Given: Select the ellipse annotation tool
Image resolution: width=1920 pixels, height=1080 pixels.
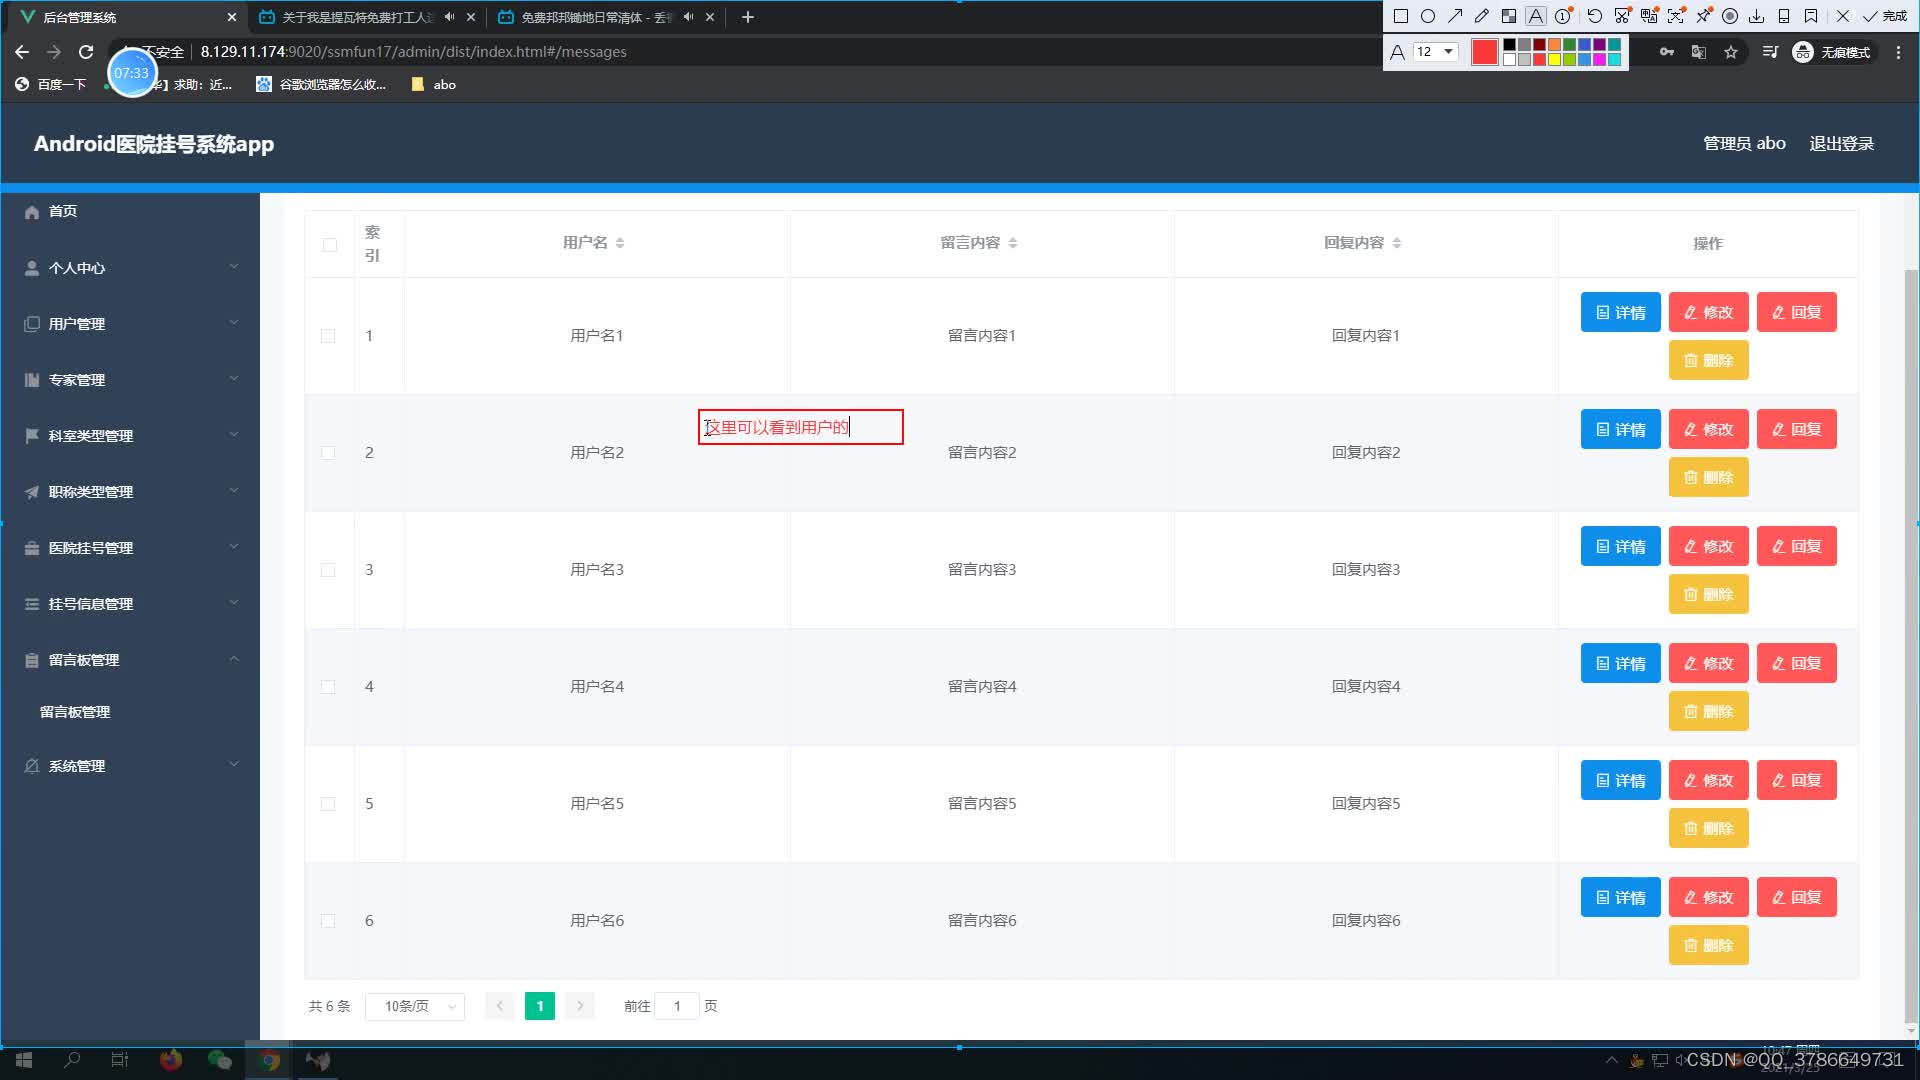Looking at the screenshot, I should coord(1428,16).
